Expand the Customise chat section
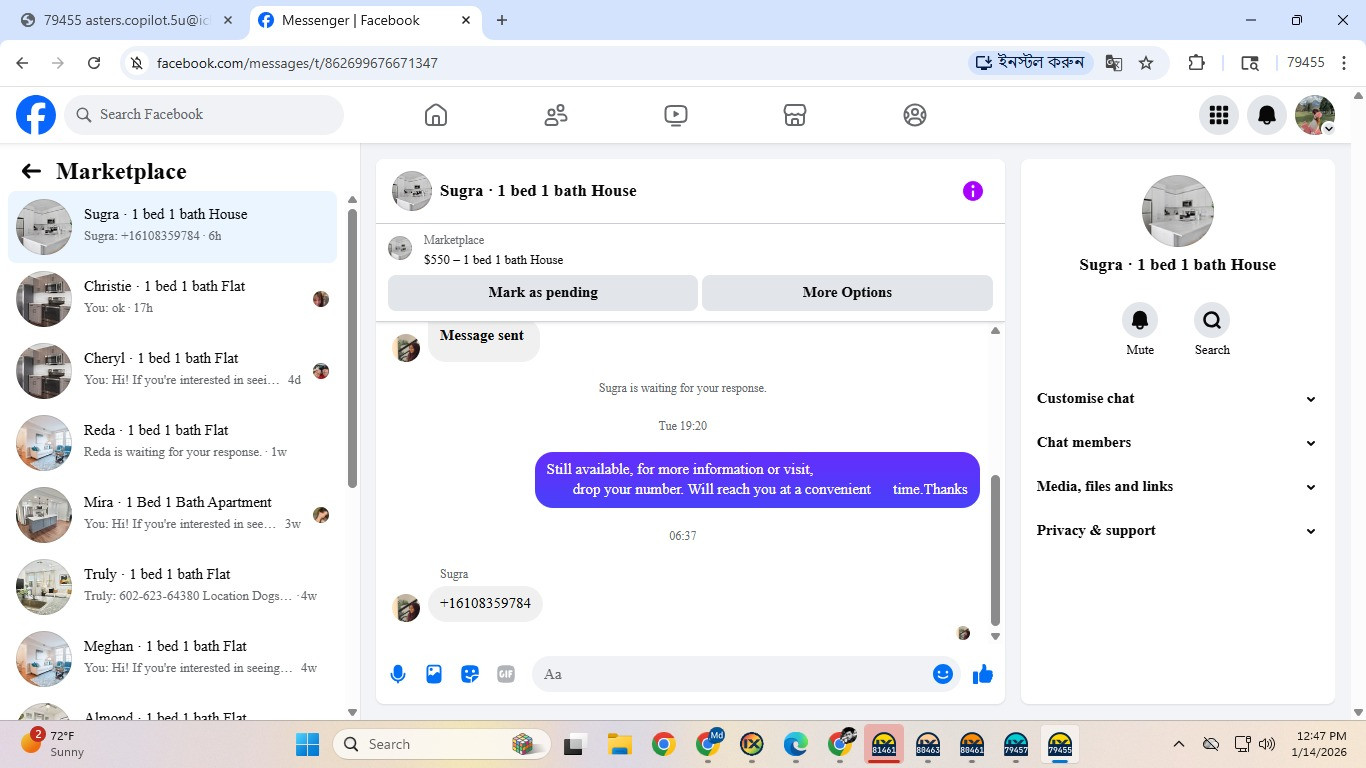1366x768 pixels. pos(1177,398)
